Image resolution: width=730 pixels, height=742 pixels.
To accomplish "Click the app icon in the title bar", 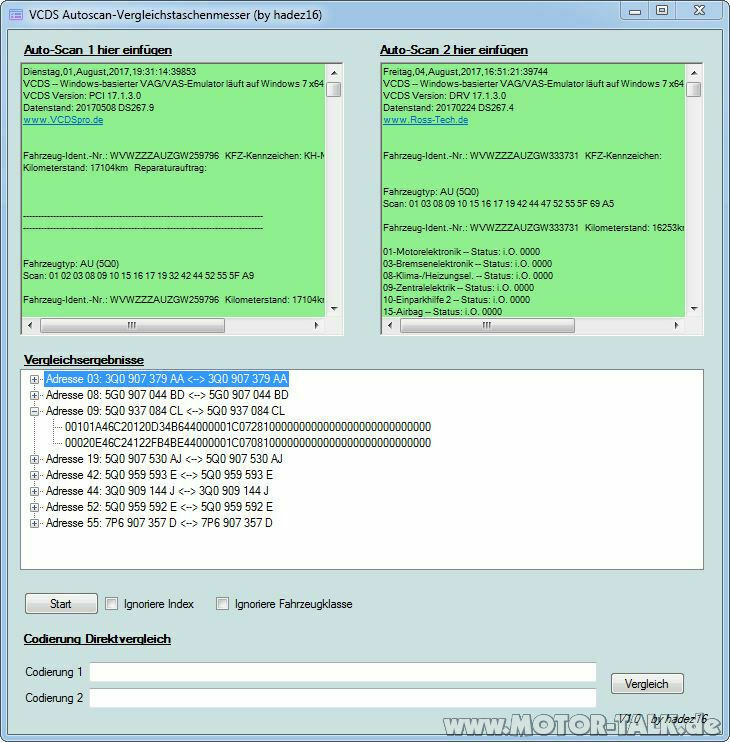I will [x=16, y=15].
